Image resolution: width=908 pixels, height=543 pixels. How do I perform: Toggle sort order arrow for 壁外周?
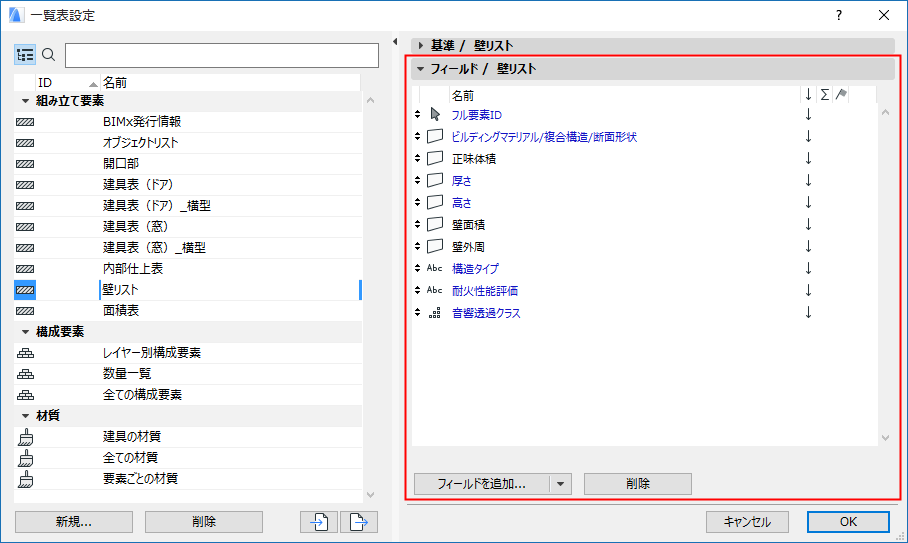pos(808,246)
